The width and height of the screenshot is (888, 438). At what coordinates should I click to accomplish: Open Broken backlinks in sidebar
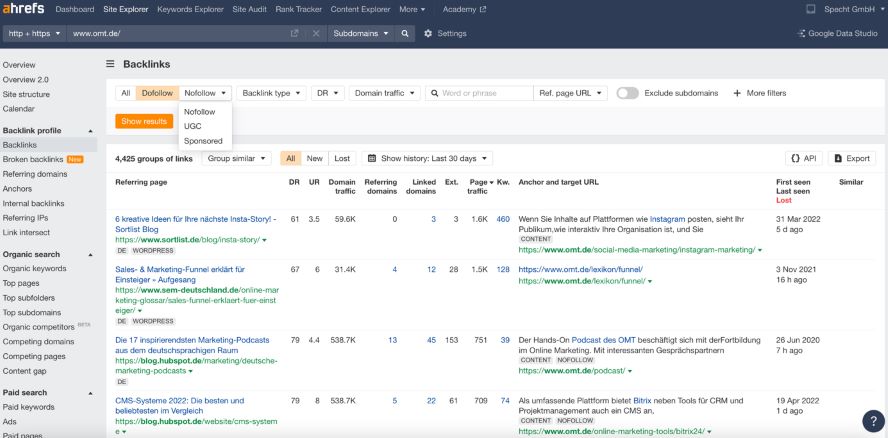coord(33,160)
